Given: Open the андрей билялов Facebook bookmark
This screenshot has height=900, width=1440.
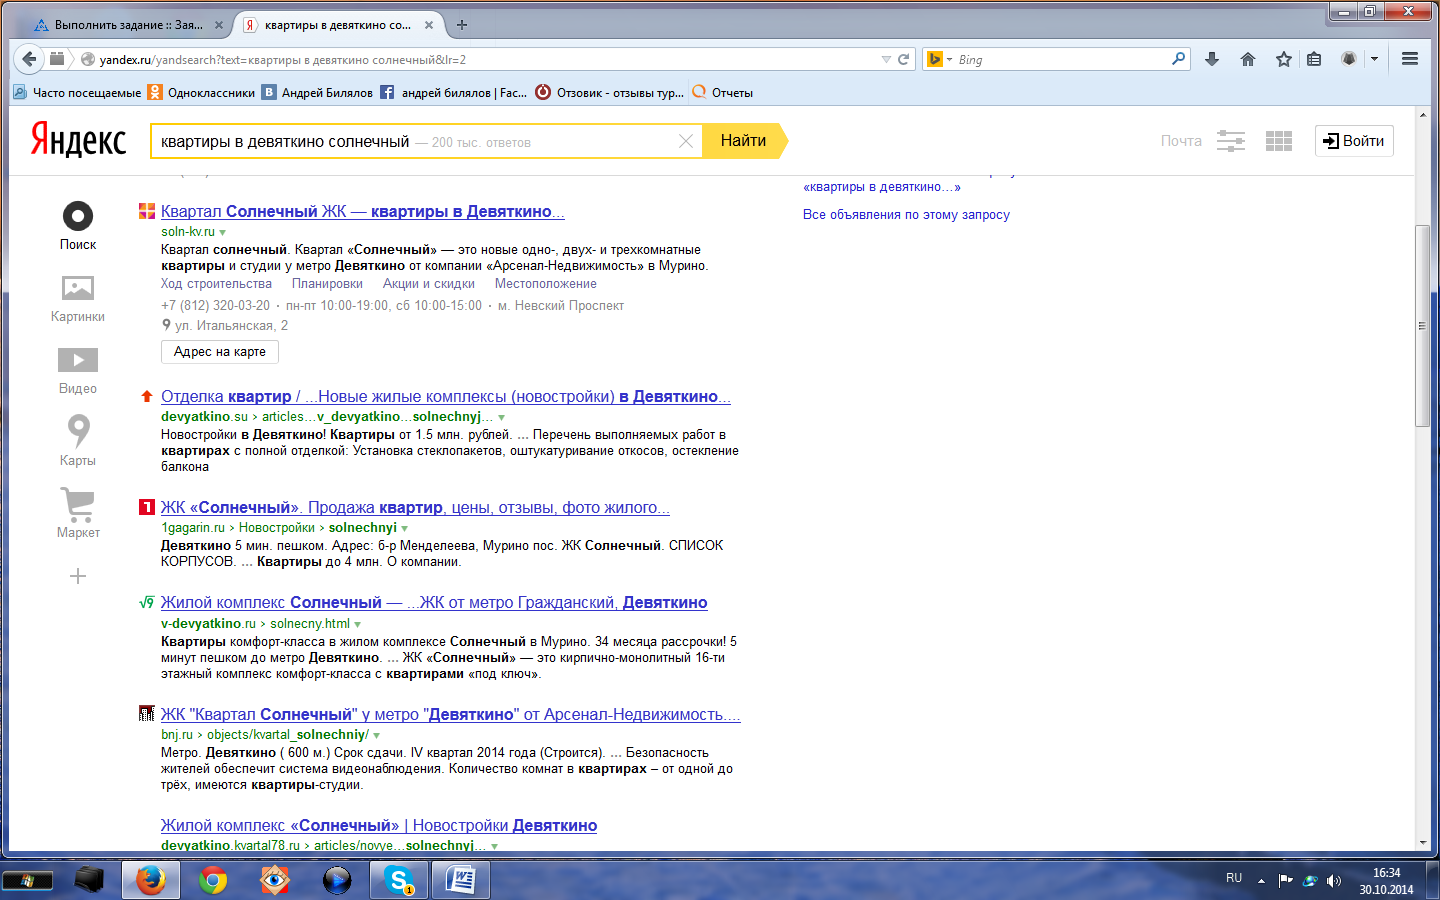Looking at the screenshot, I should pos(453,92).
